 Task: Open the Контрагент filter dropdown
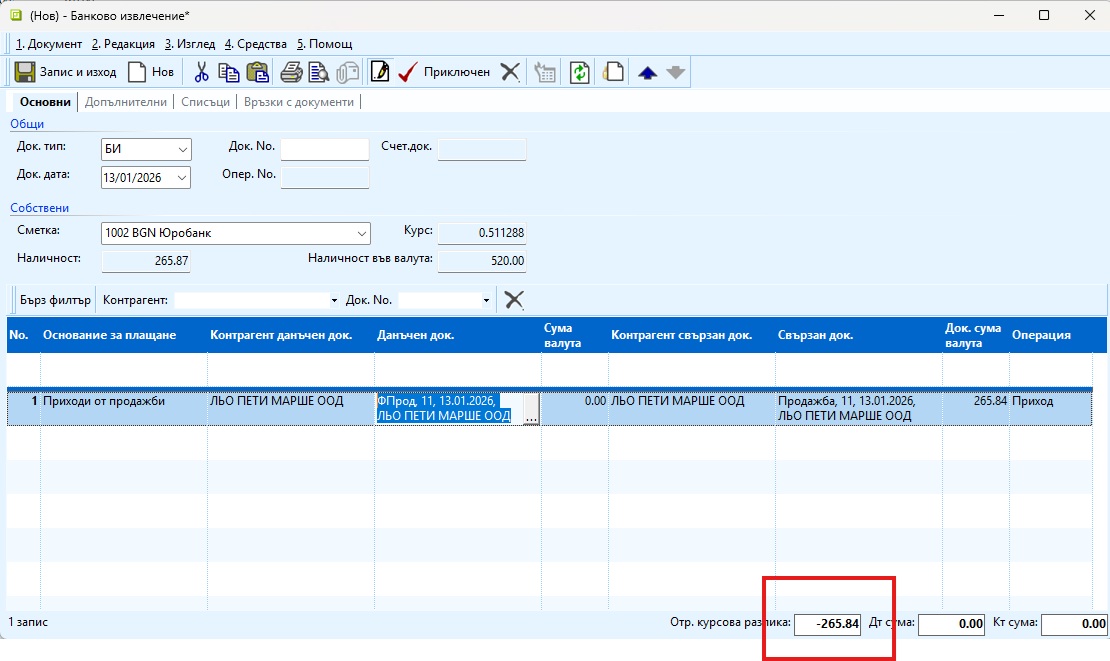point(334,300)
